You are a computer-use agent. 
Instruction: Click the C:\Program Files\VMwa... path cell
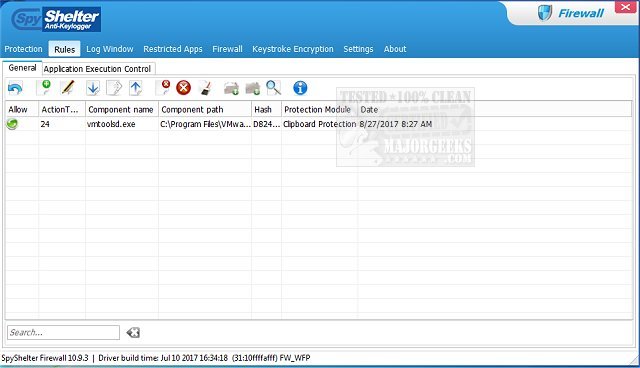(x=205, y=124)
